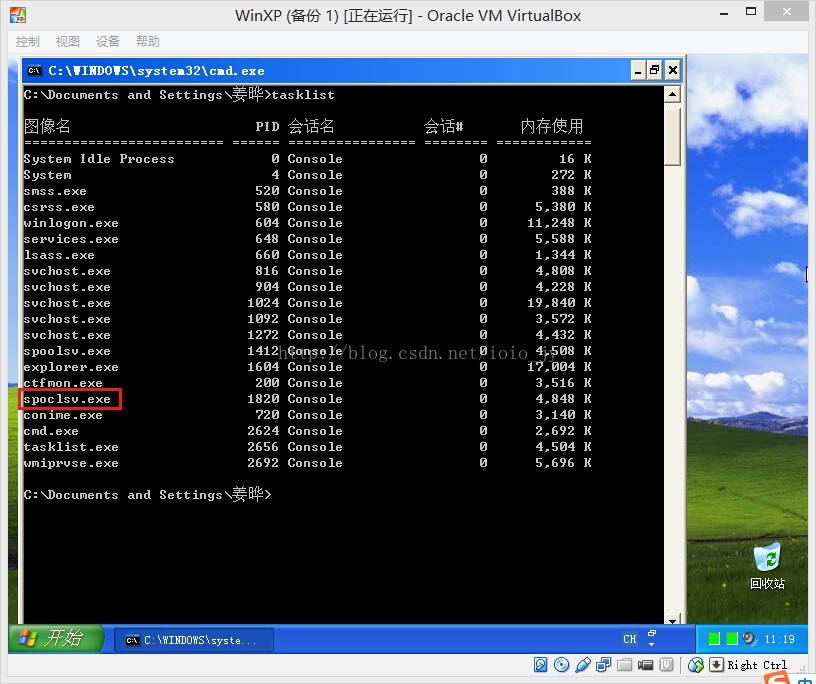This screenshot has width=816, height=684.
Task: Minimize the VirtualBox window
Action: tap(724, 13)
